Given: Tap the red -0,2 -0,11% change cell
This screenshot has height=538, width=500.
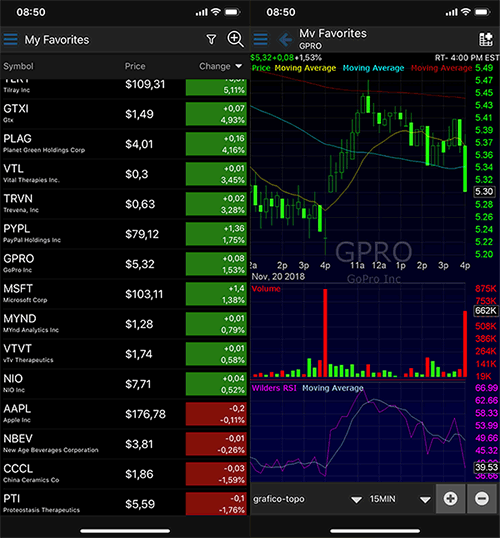Looking at the screenshot, I should click(x=216, y=414).
